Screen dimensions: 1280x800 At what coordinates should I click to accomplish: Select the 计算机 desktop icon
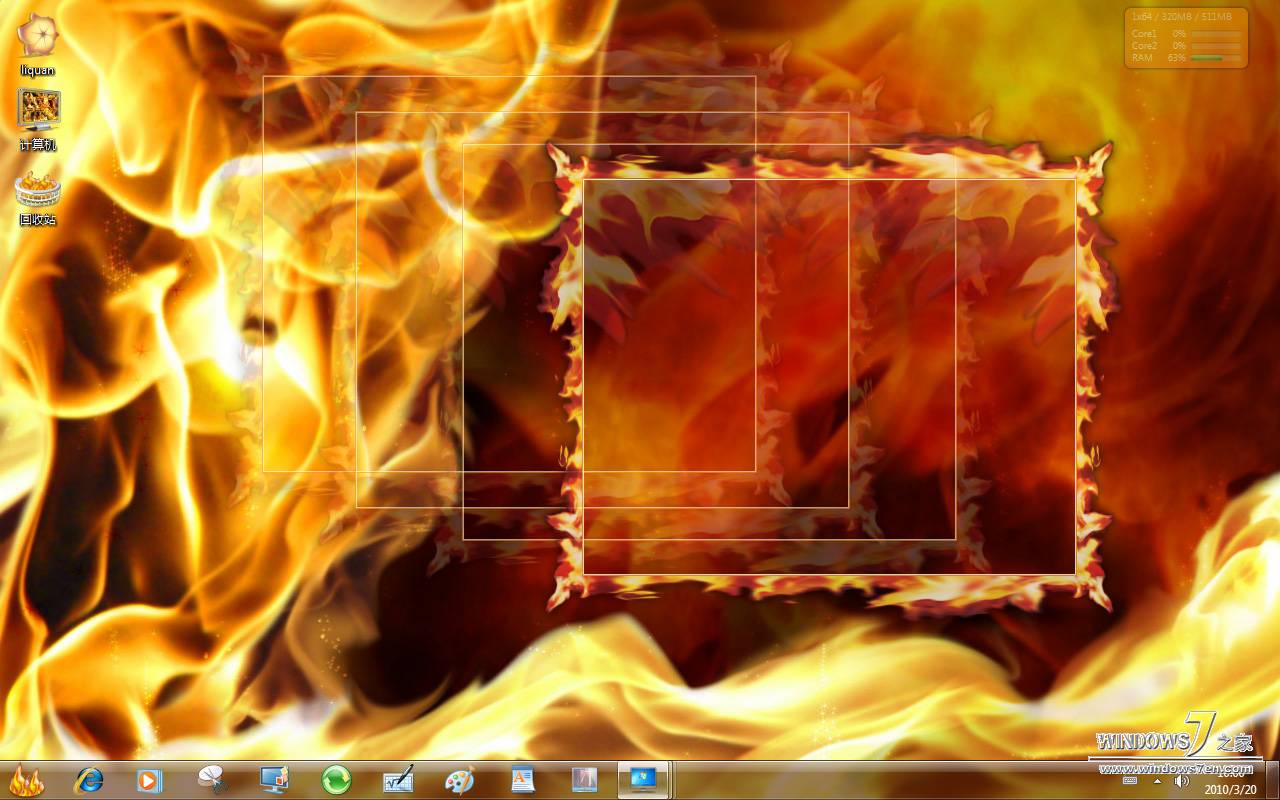click(38, 120)
